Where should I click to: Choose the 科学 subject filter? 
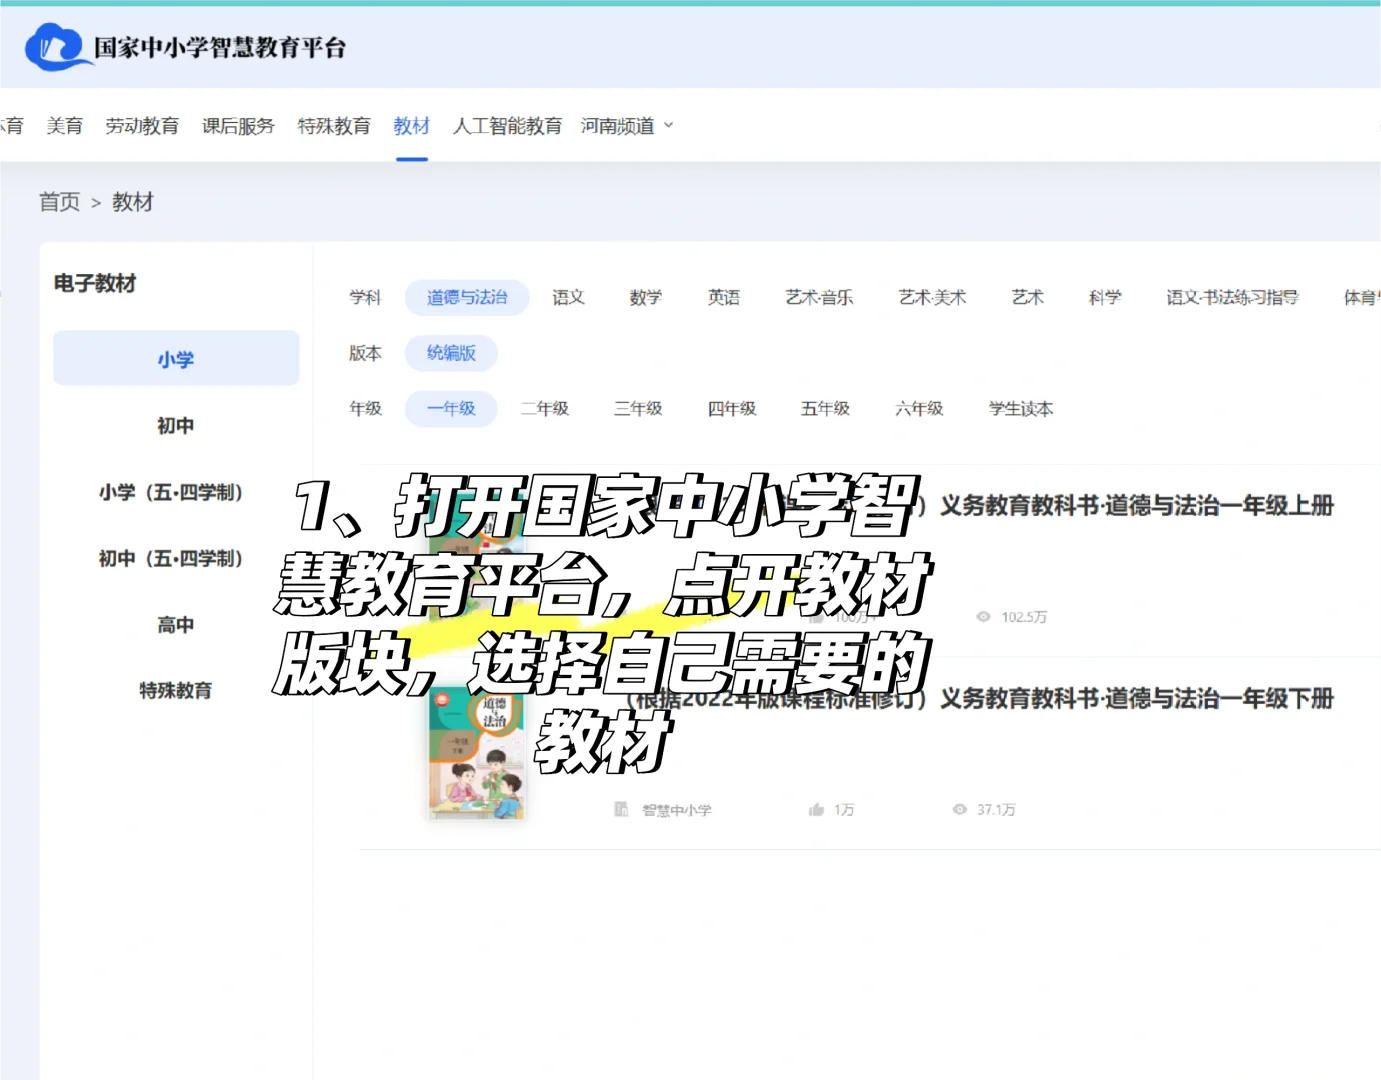coord(1105,297)
